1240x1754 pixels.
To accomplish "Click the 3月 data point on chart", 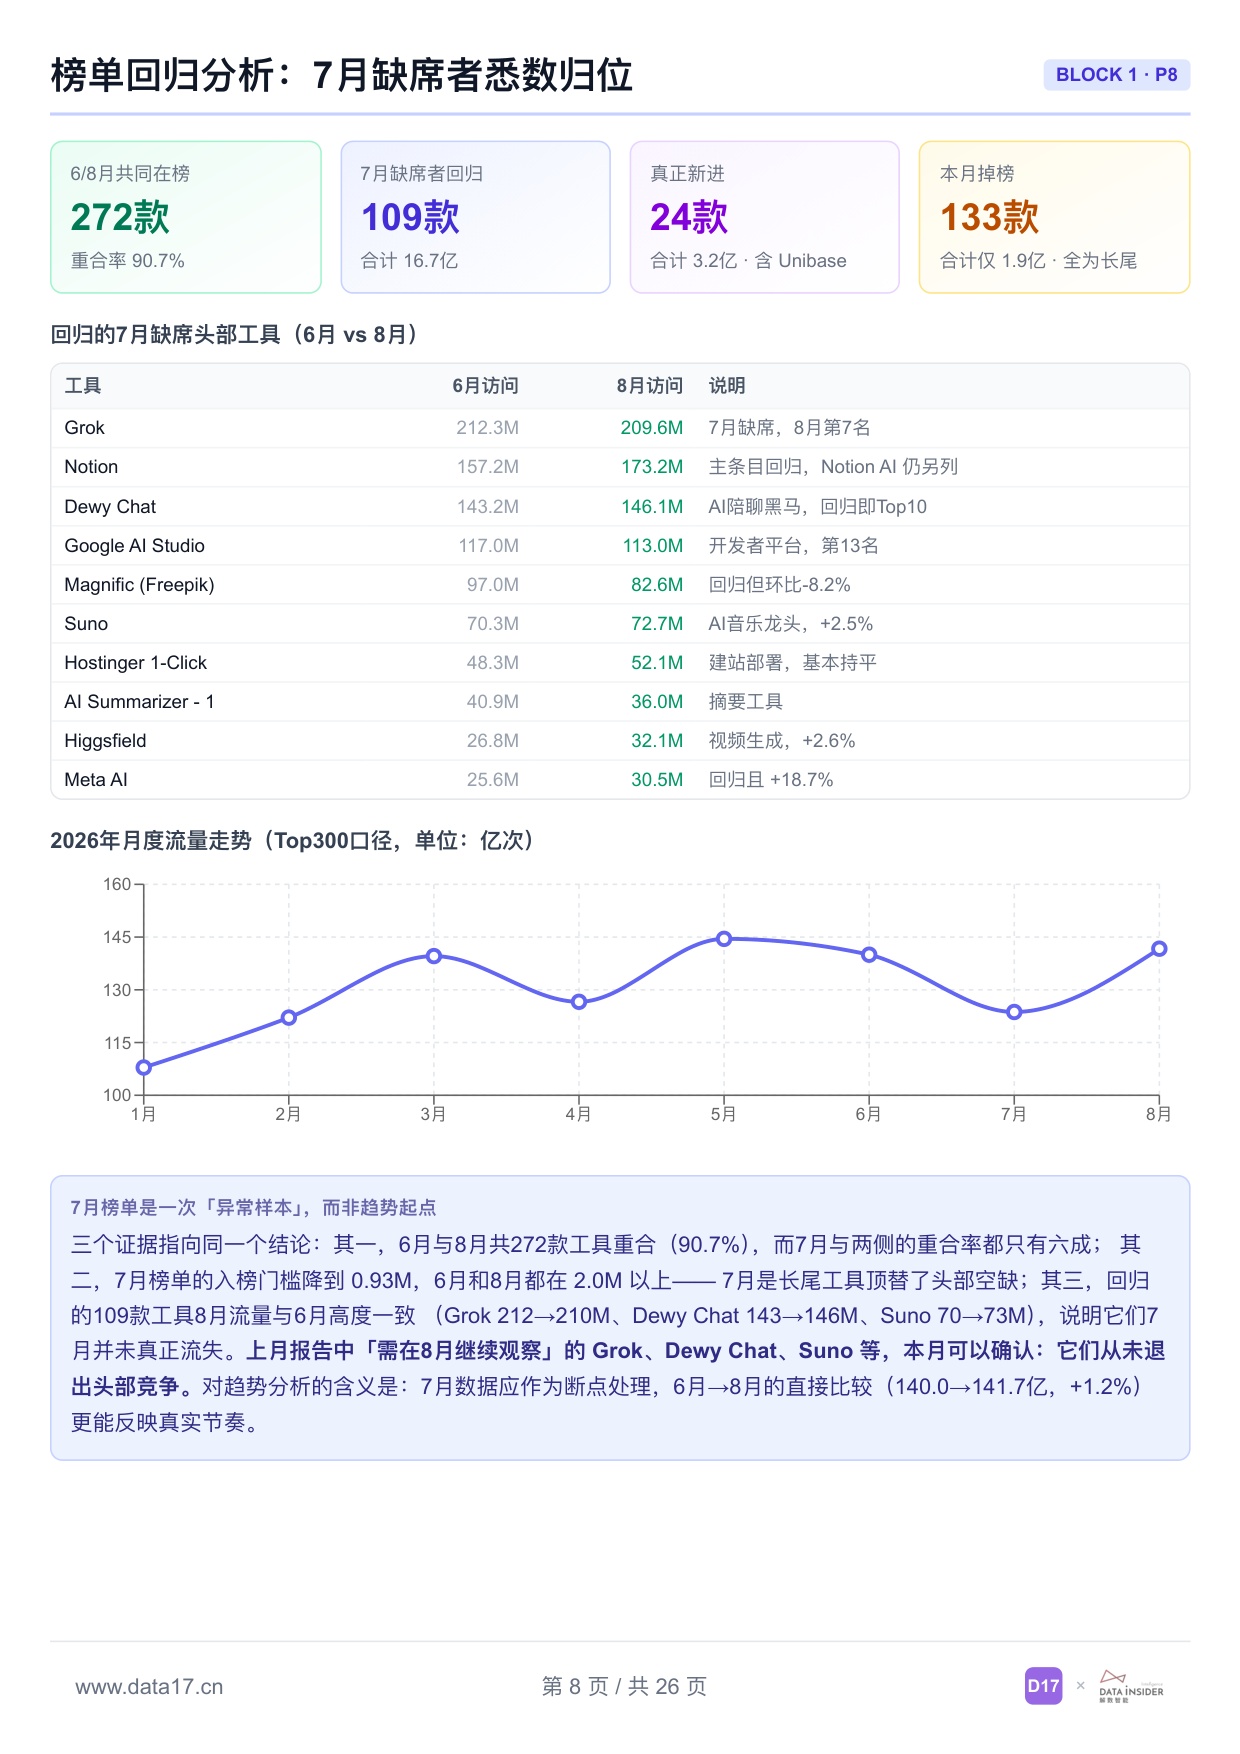I will tap(434, 956).
